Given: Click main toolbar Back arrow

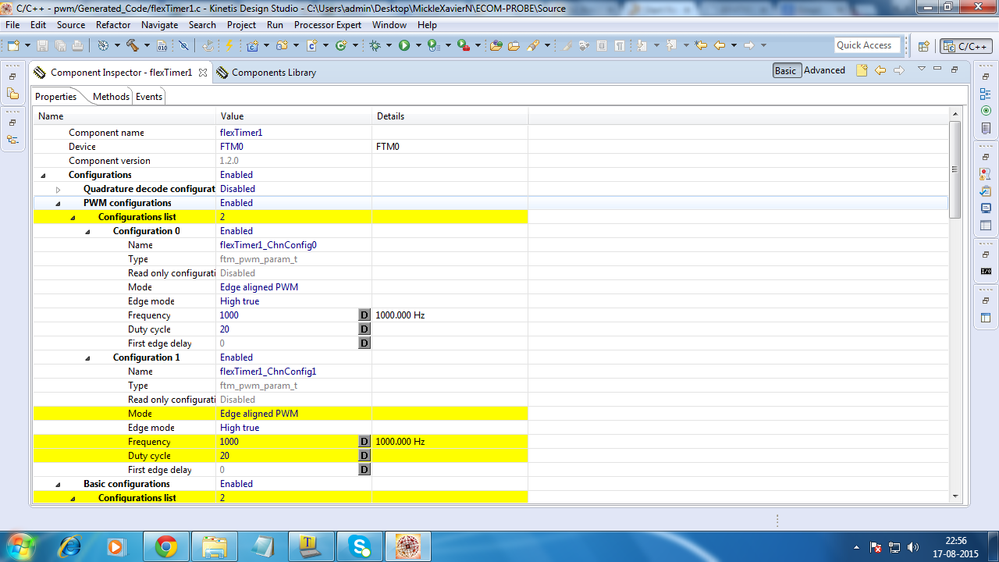Looking at the screenshot, I should [719, 45].
